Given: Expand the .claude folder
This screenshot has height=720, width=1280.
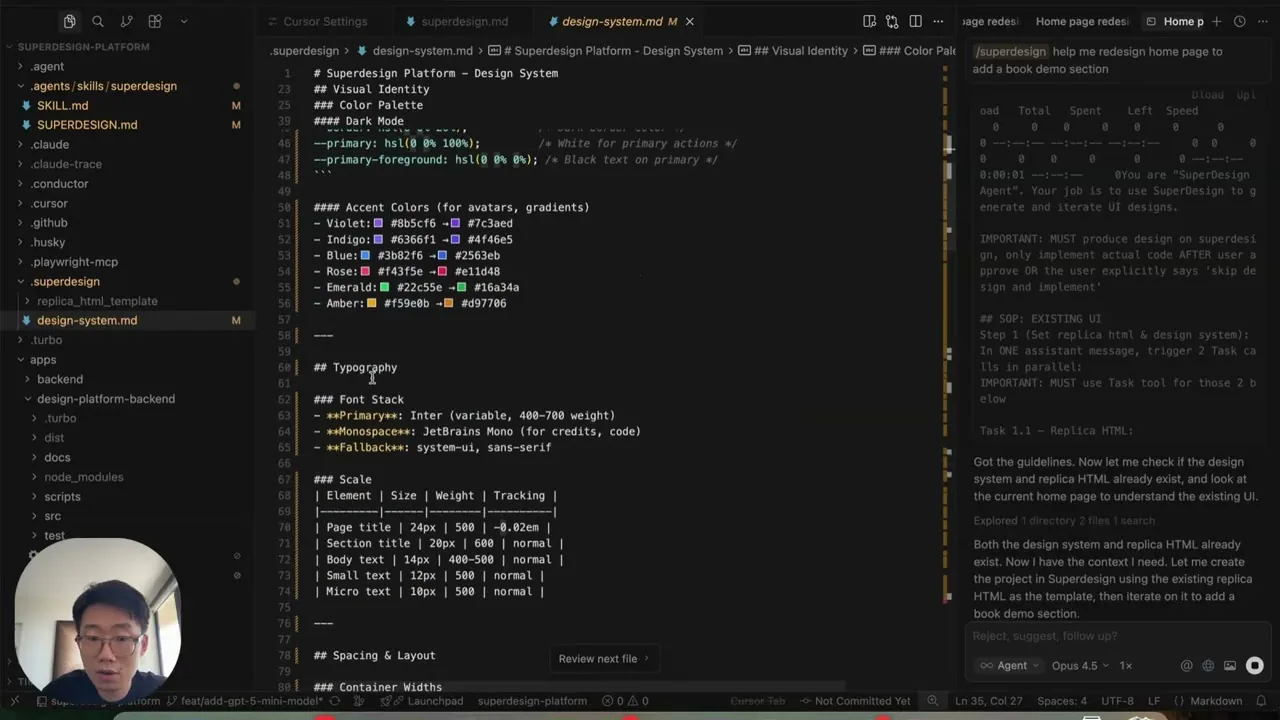Looking at the screenshot, I should (x=49, y=145).
